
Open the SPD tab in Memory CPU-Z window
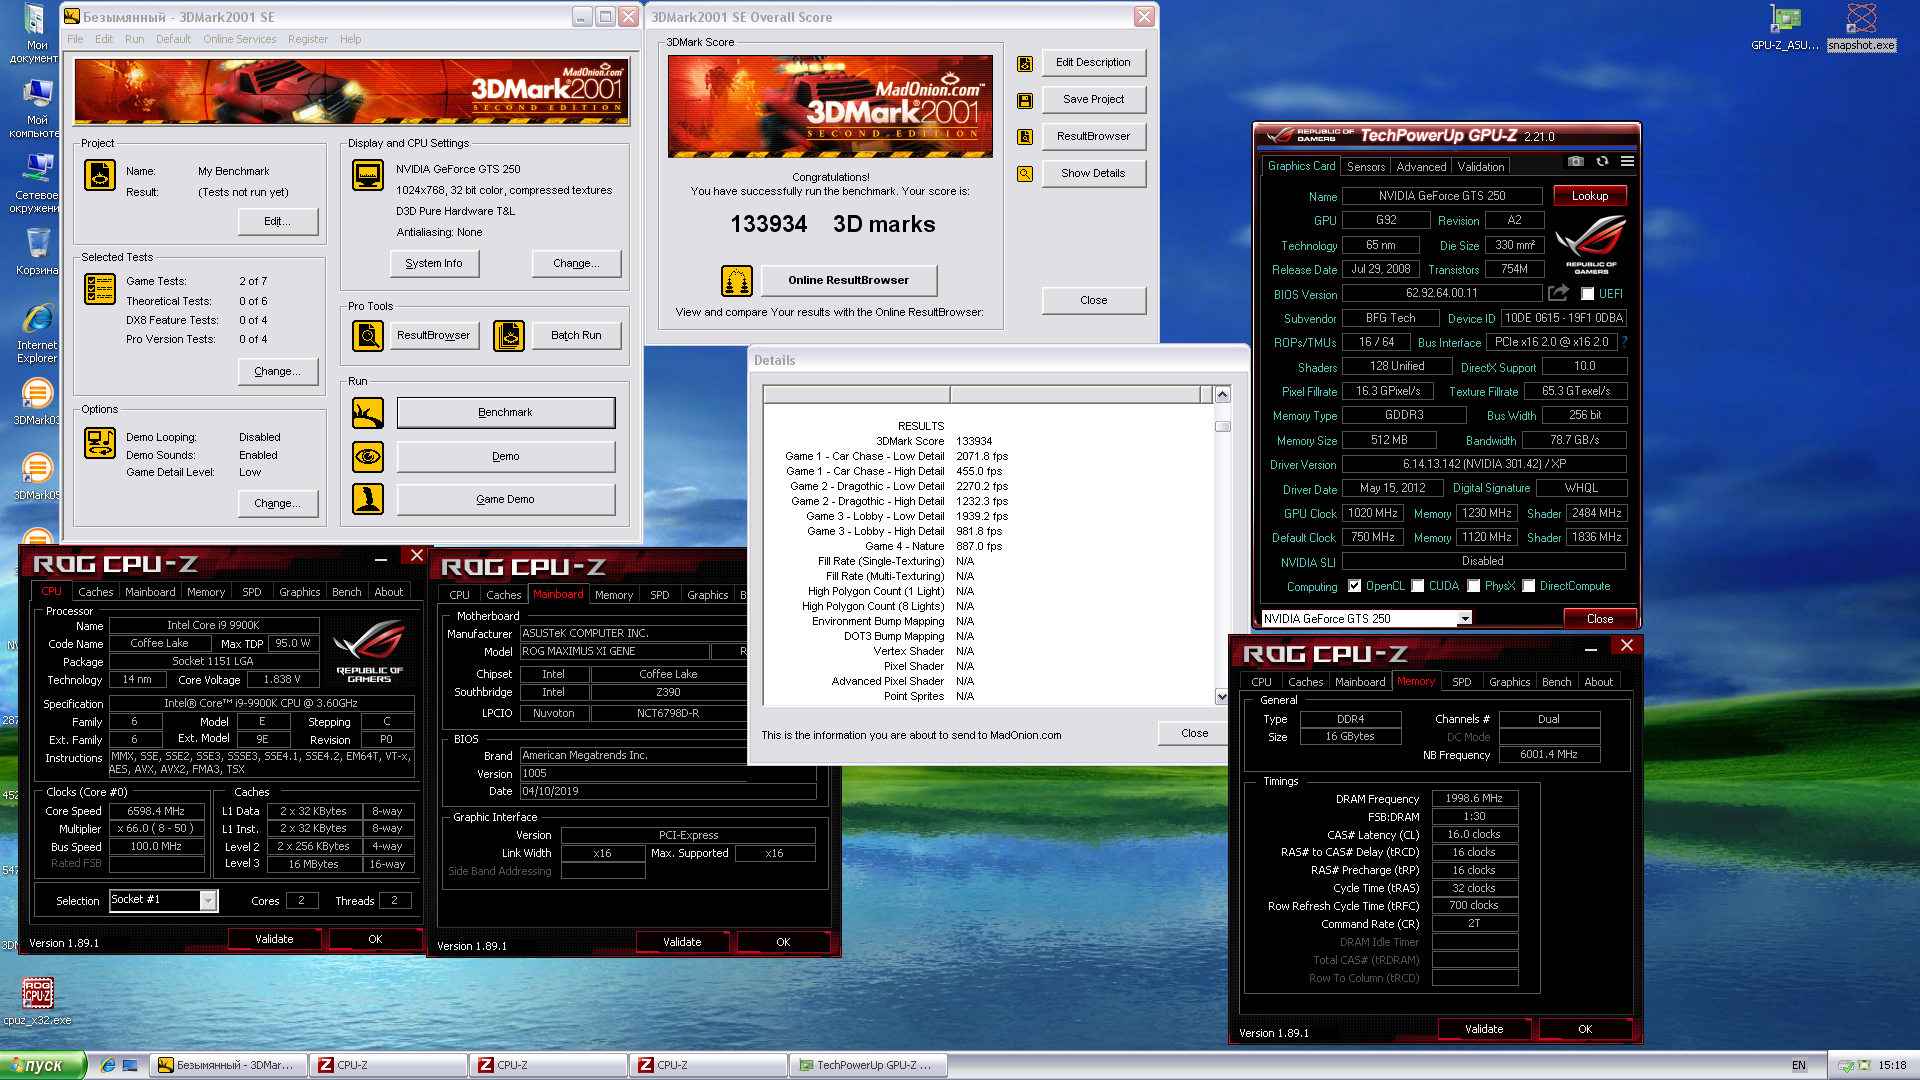coord(1461,682)
